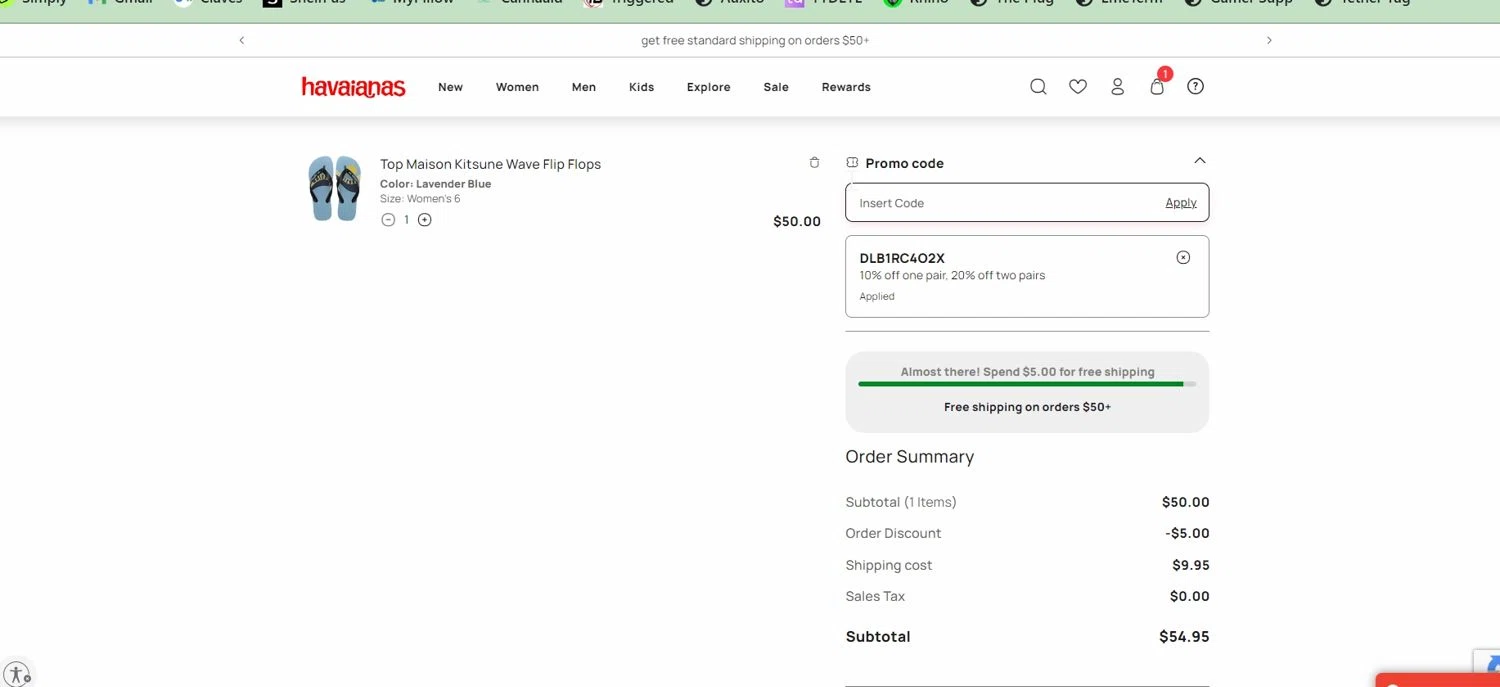The width and height of the screenshot is (1500, 687).
Task: Click the 'Sales Tax' label
Action: [875, 596]
